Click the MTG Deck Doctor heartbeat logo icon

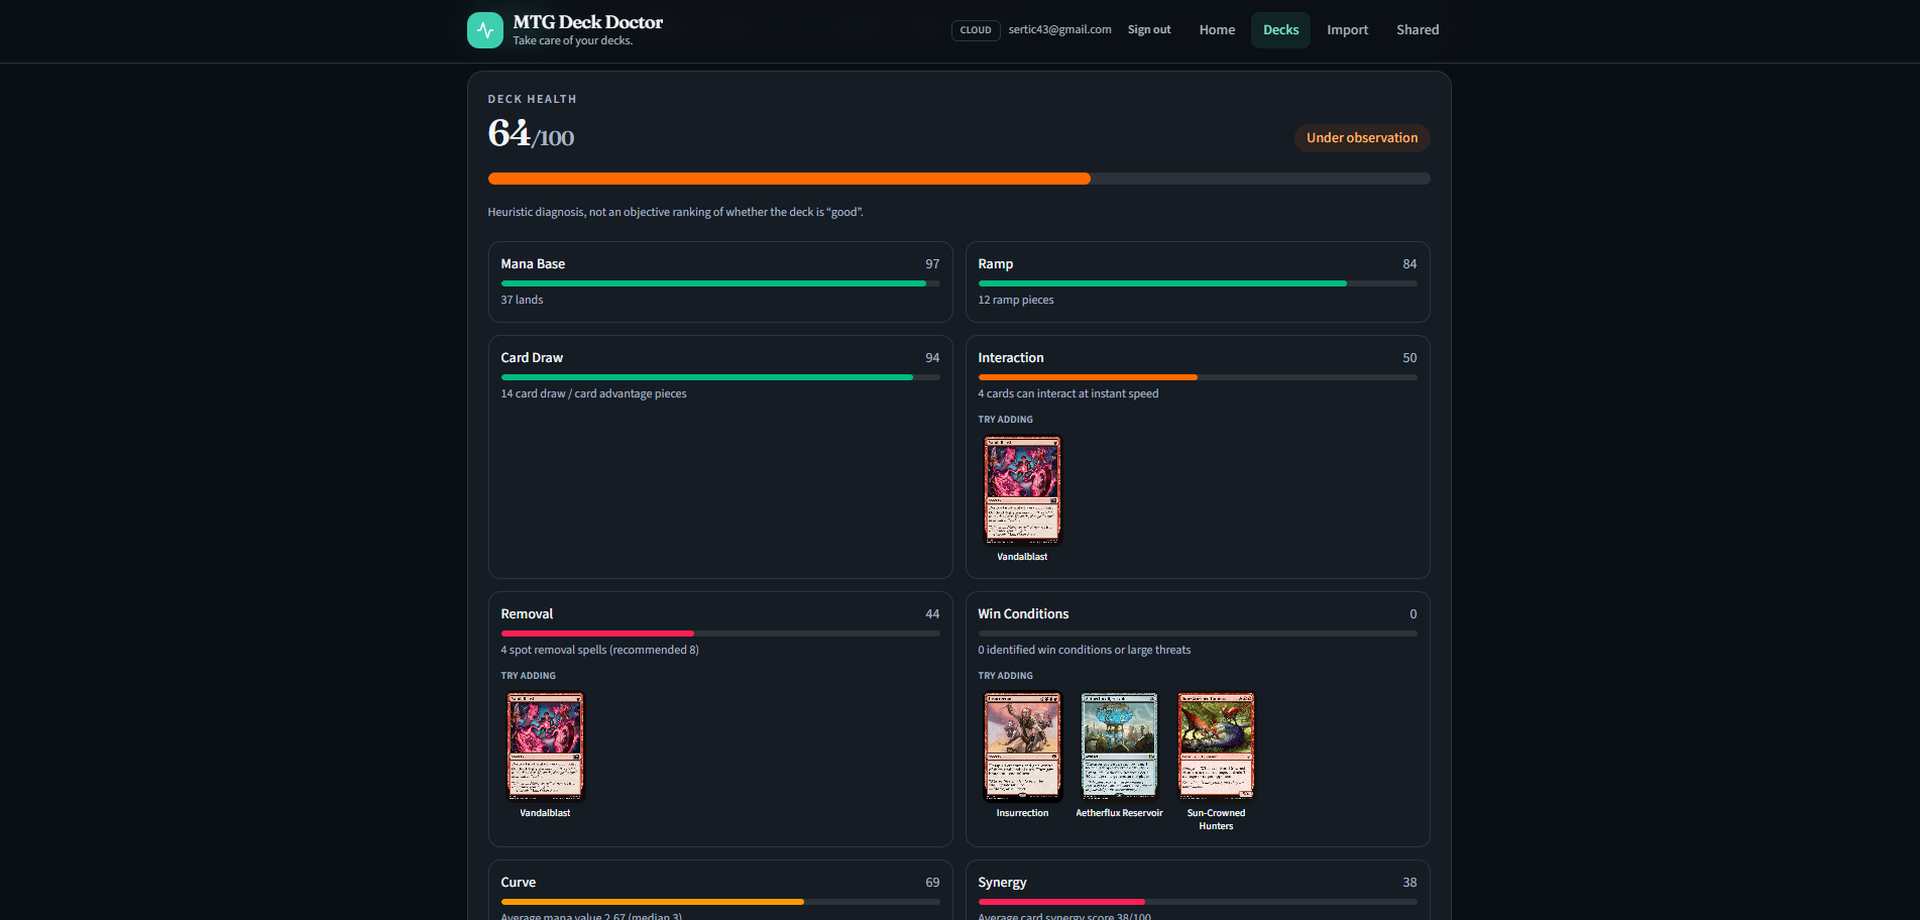click(x=485, y=30)
